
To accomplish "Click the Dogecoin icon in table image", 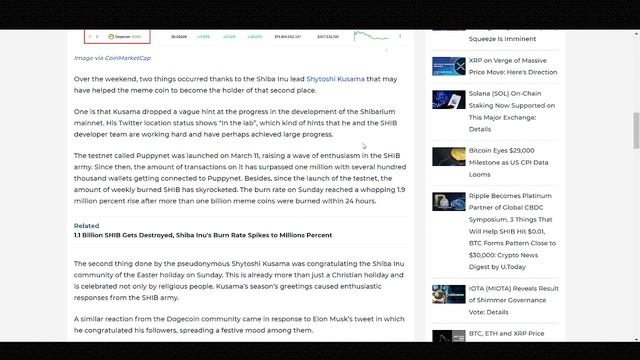I will [111, 37].
